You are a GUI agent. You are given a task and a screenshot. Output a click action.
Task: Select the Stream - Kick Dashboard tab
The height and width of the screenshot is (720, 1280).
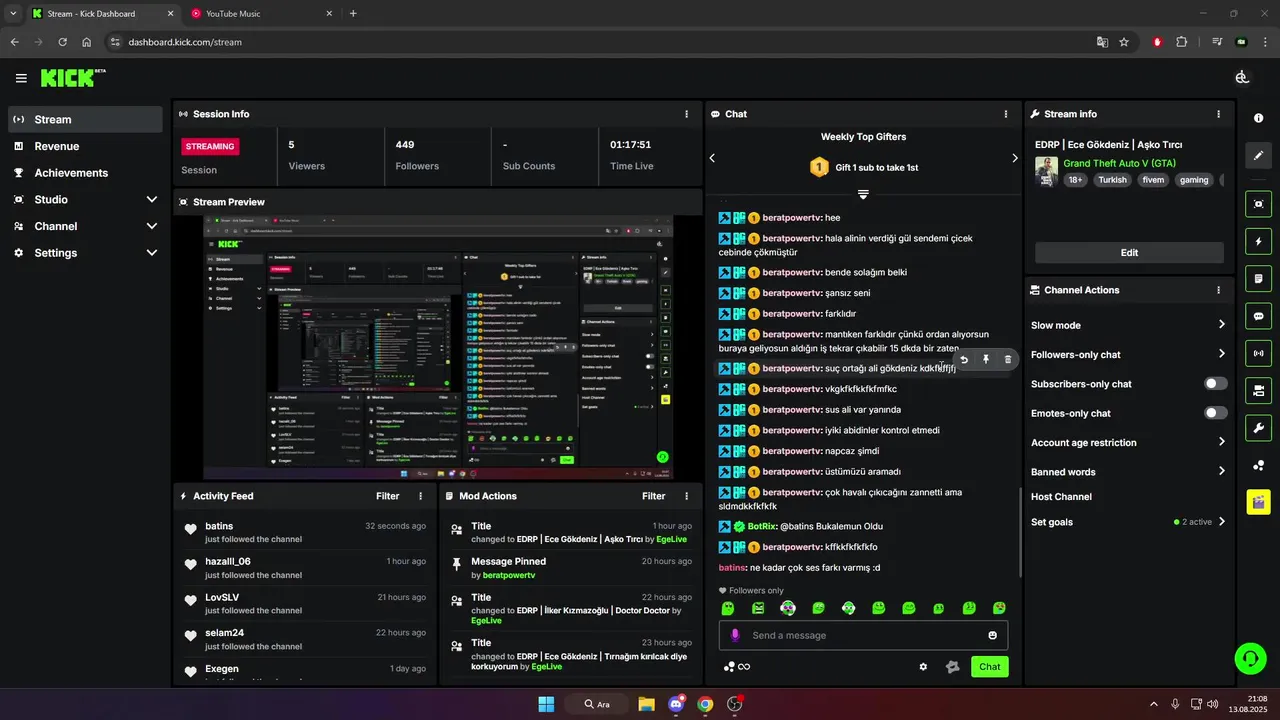(100, 14)
